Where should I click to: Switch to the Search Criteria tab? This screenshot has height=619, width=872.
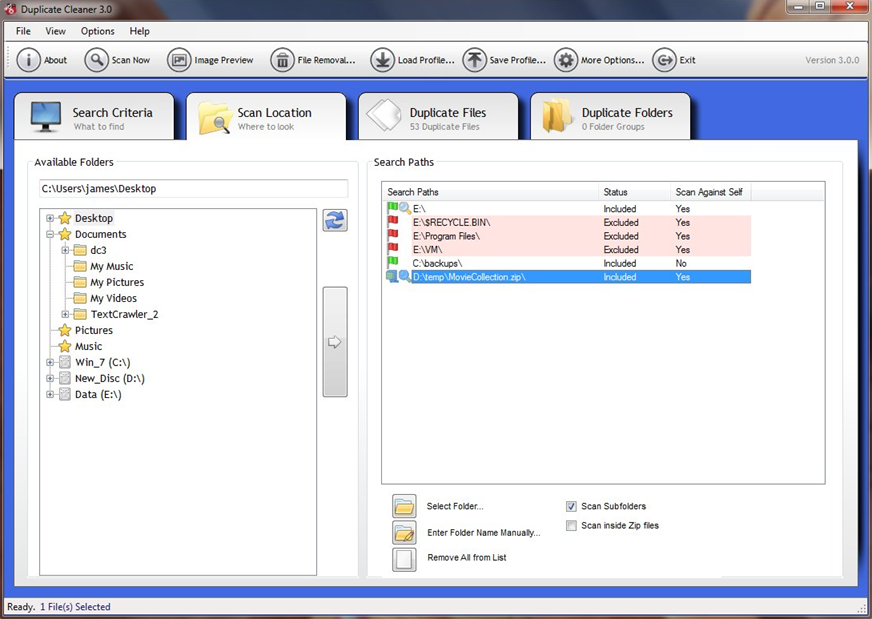tap(94, 116)
